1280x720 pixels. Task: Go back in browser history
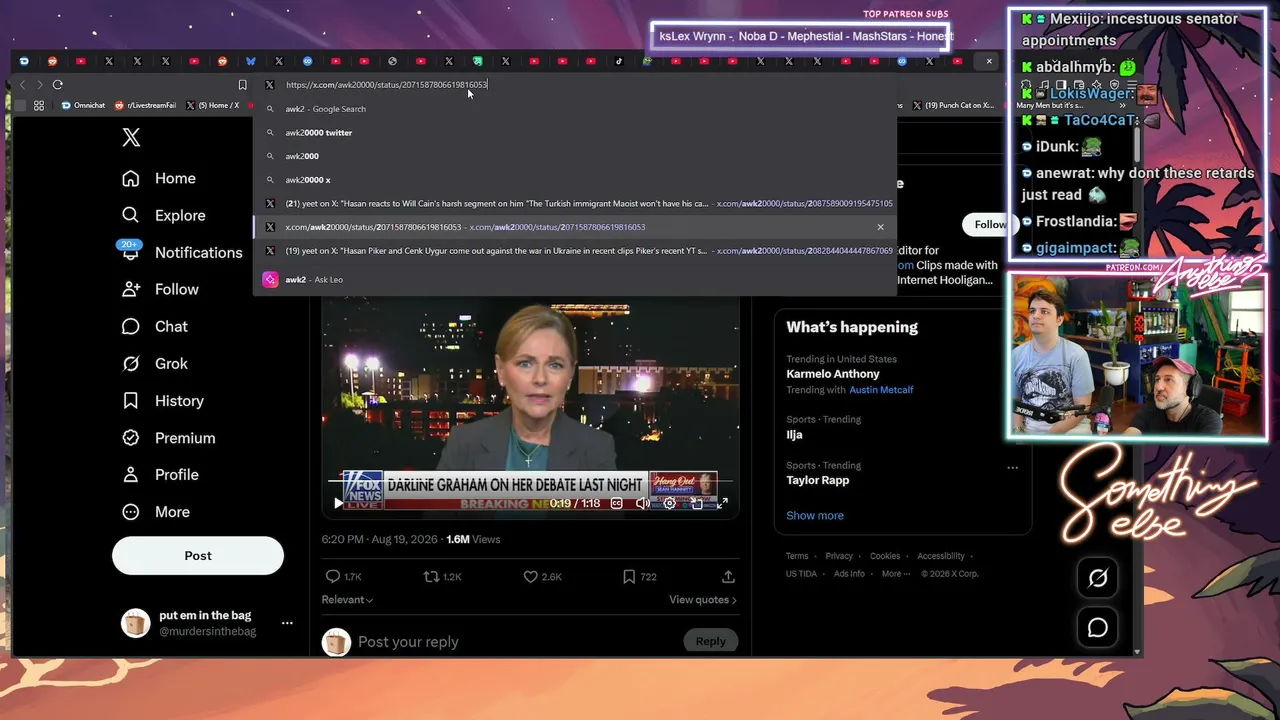(x=22, y=85)
